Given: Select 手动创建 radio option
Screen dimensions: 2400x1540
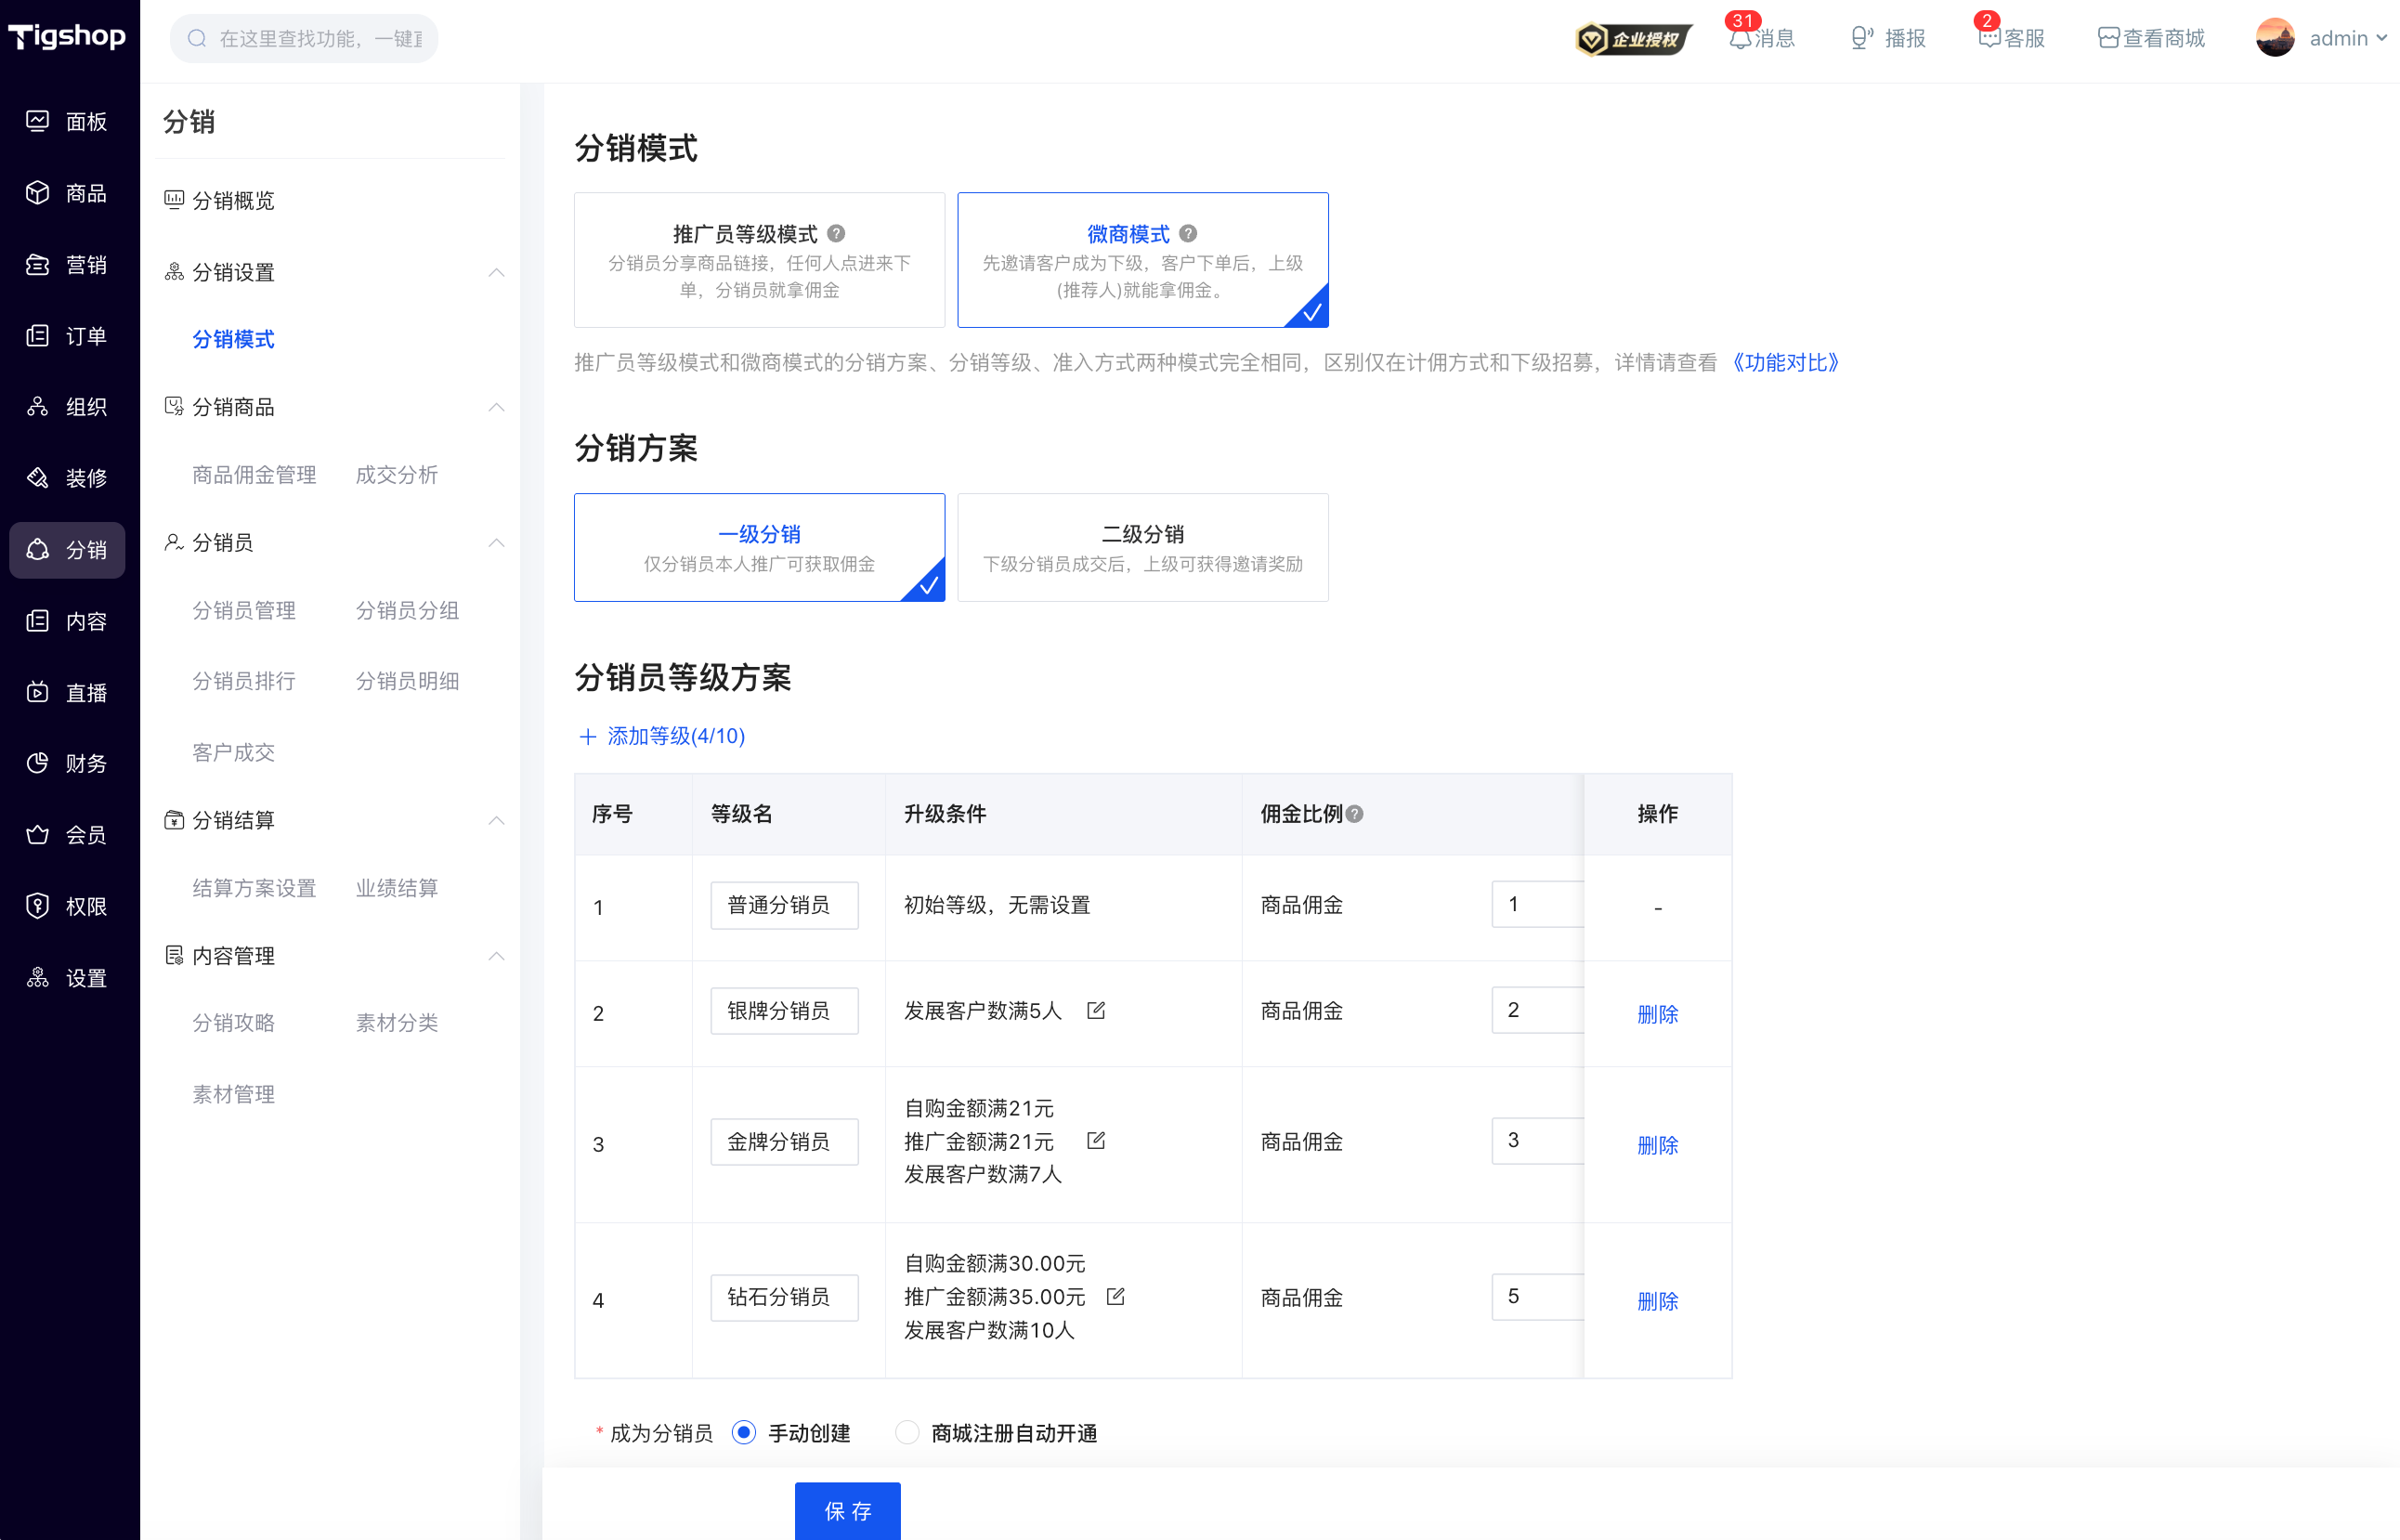Looking at the screenshot, I should tap(743, 1432).
